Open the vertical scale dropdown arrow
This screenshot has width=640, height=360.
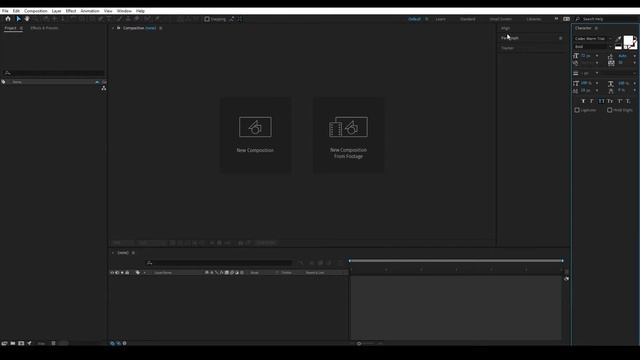click(597, 83)
